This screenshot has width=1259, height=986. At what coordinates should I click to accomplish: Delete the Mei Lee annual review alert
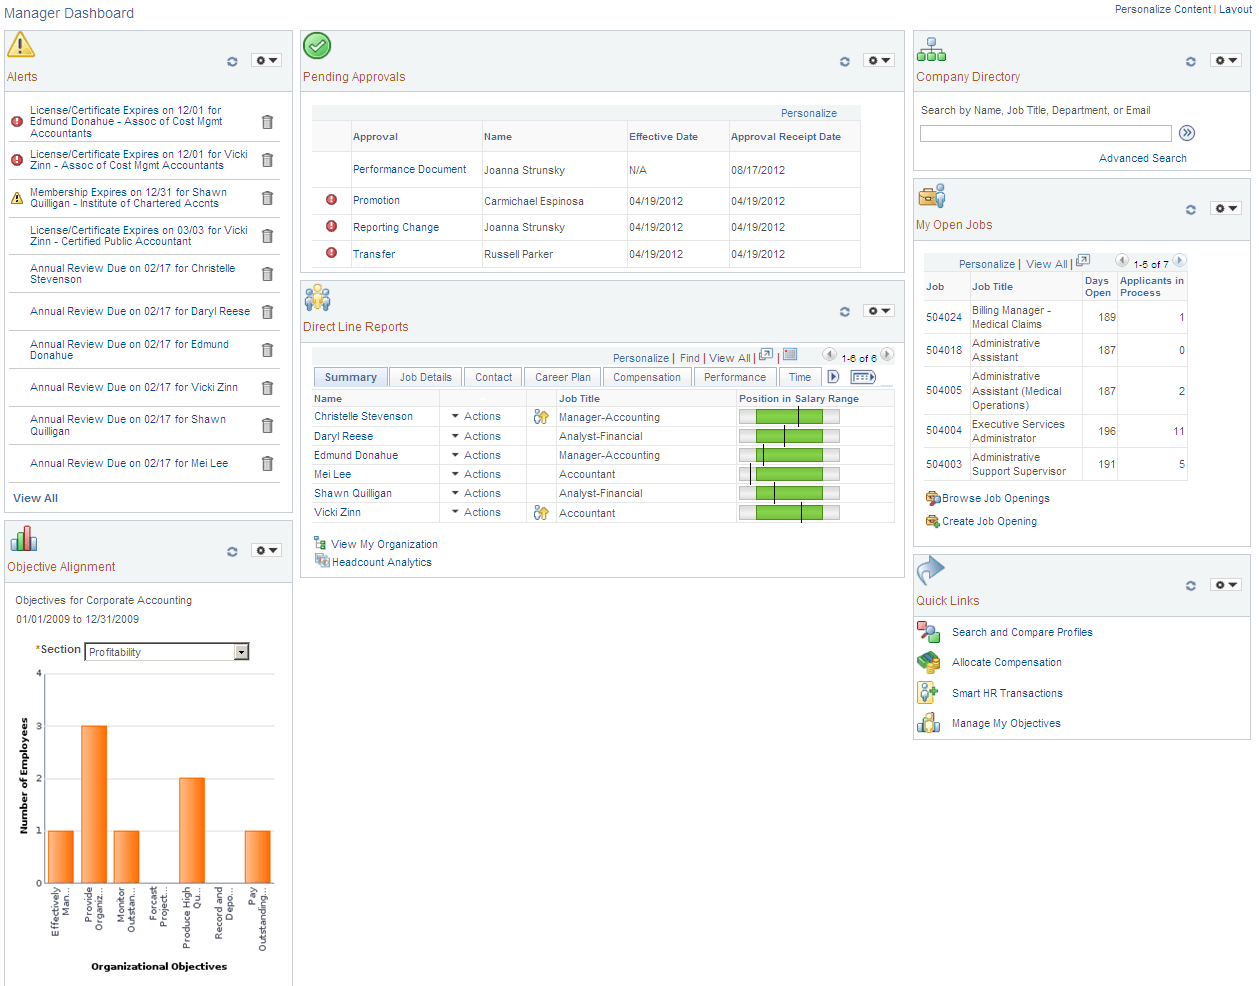click(267, 463)
